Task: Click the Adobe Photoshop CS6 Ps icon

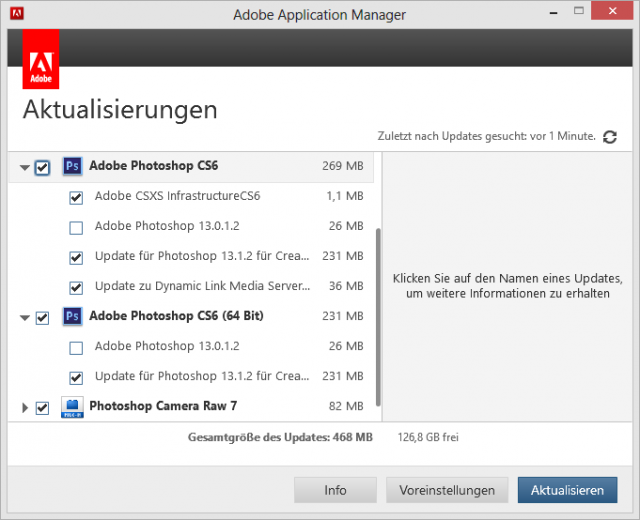Action: pos(72,166)
